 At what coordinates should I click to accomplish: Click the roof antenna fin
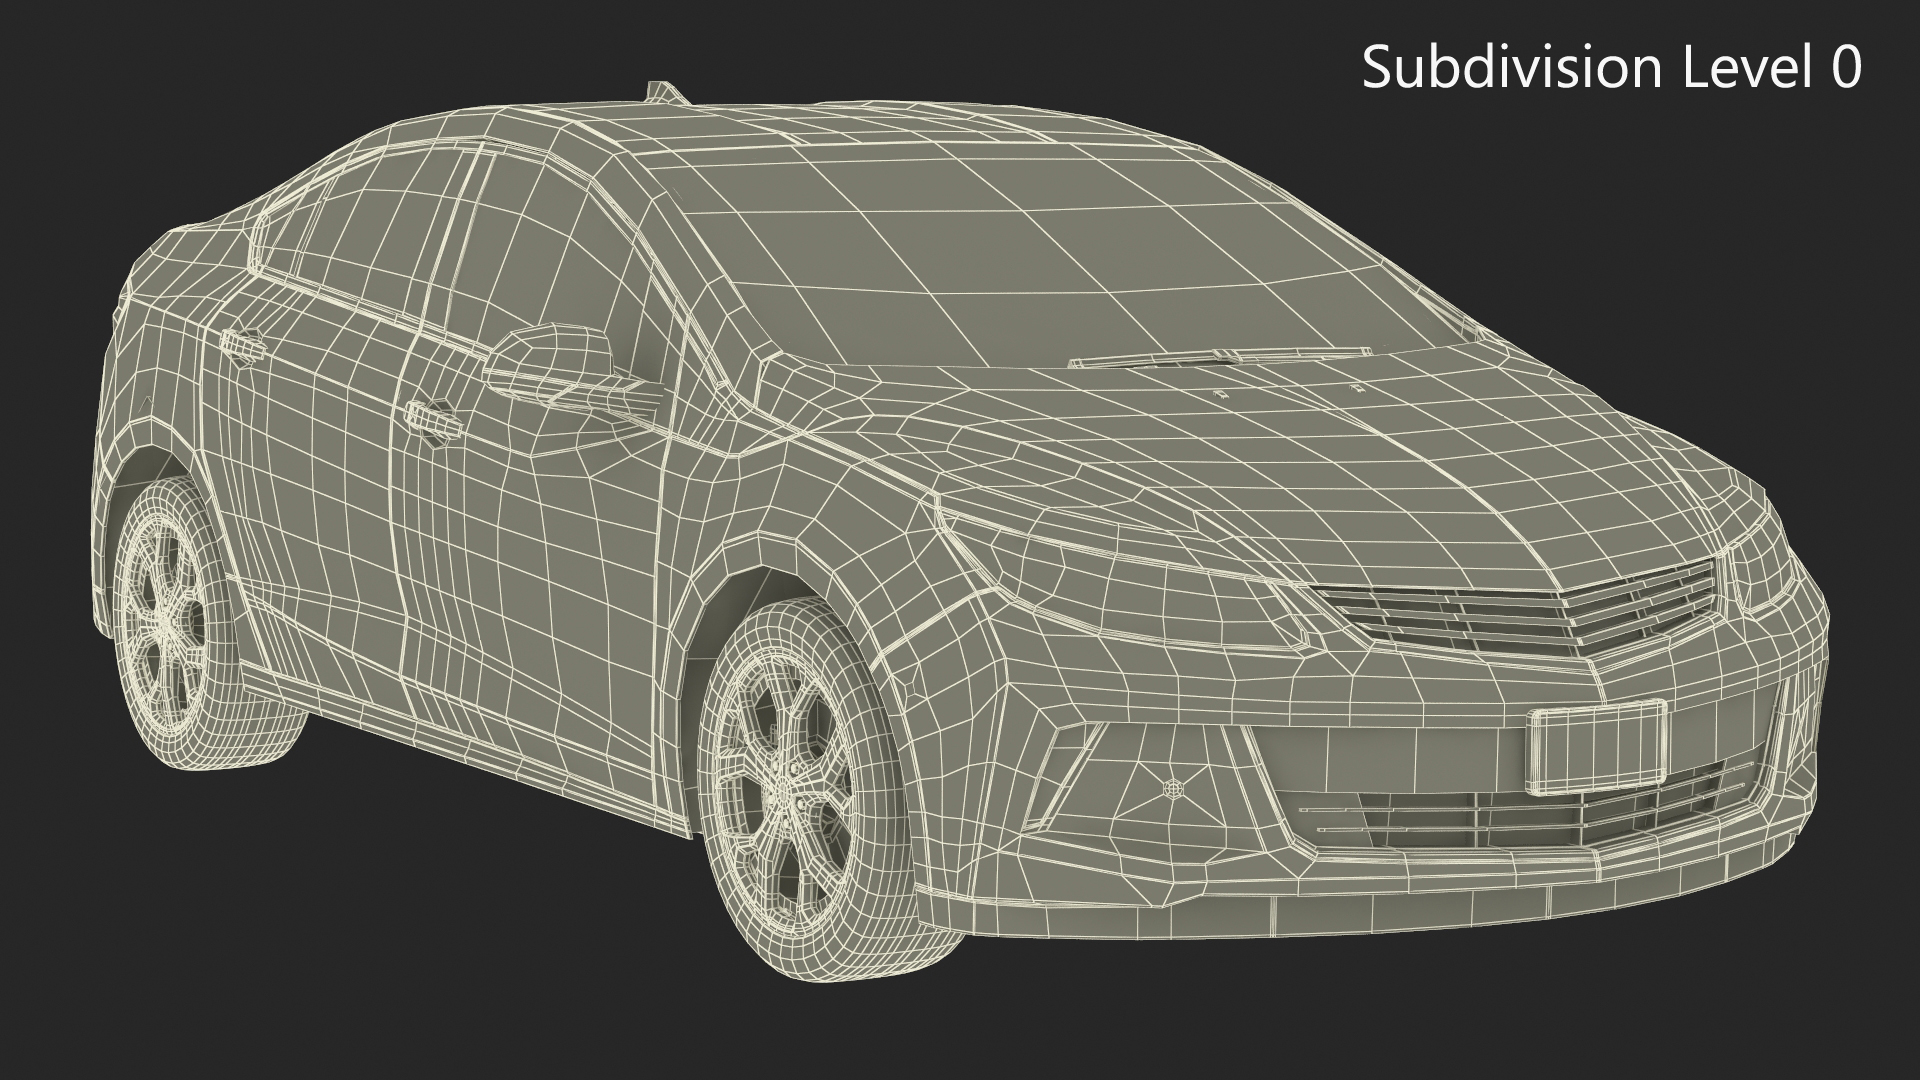(665, 92)
